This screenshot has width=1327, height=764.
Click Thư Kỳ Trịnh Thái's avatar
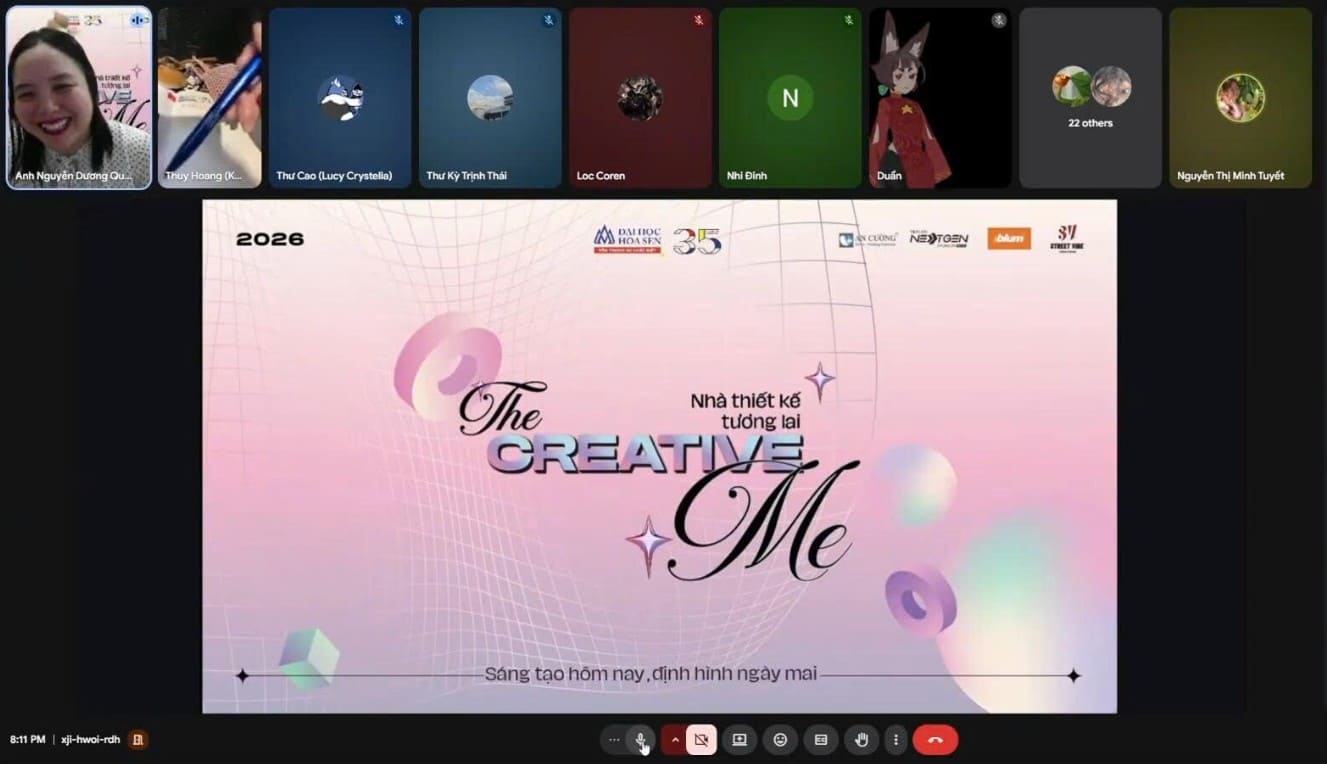(x=490, y=98)
